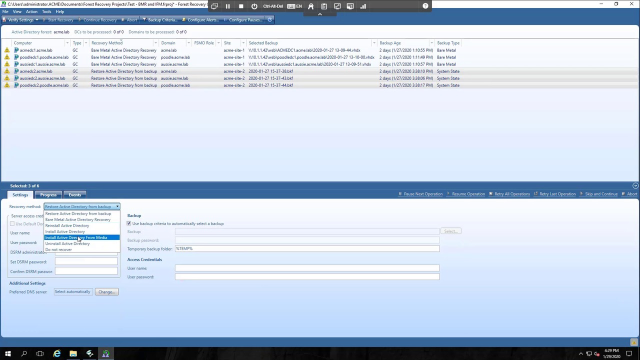The height and width of the screenshot is (360, 640).
Task: Switch to the Progress tab
Action: [x=48, y=195]
